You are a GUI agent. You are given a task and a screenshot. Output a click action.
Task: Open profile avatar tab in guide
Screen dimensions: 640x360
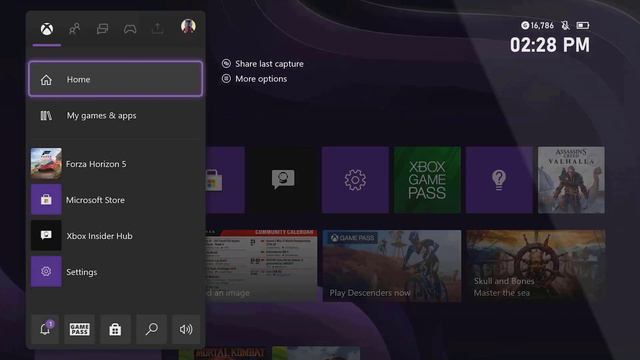(x=188, y=27)
